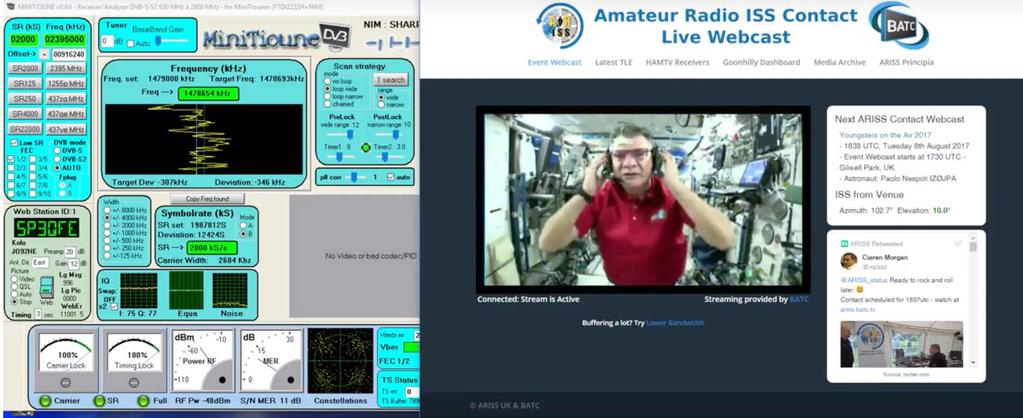The width and height of the screenshot is (1023, 418).
Task: Click the Web computer icon in Web Station panel
Action: (47, 288)
